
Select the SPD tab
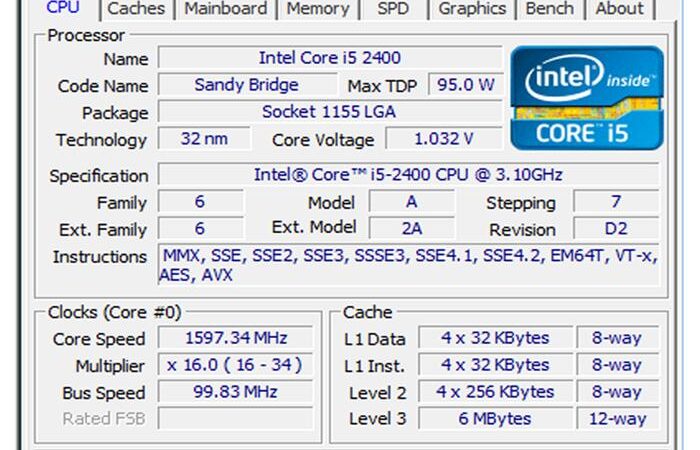click(x=392, y=8)
